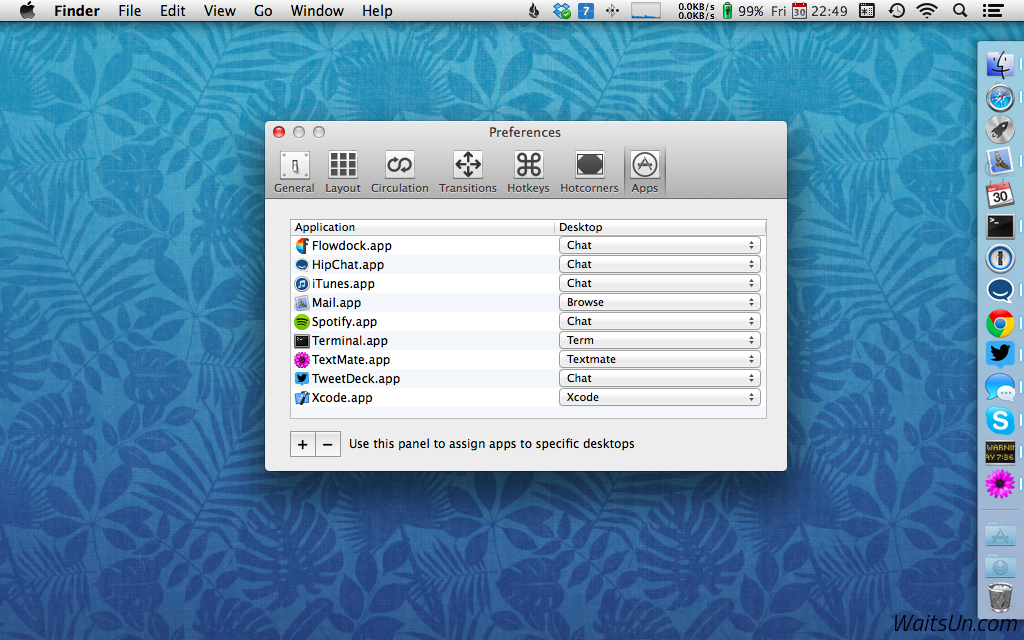This screenshot has height=640, width=1024.
Task: Select the Spotify.app row
Action: 344,322
